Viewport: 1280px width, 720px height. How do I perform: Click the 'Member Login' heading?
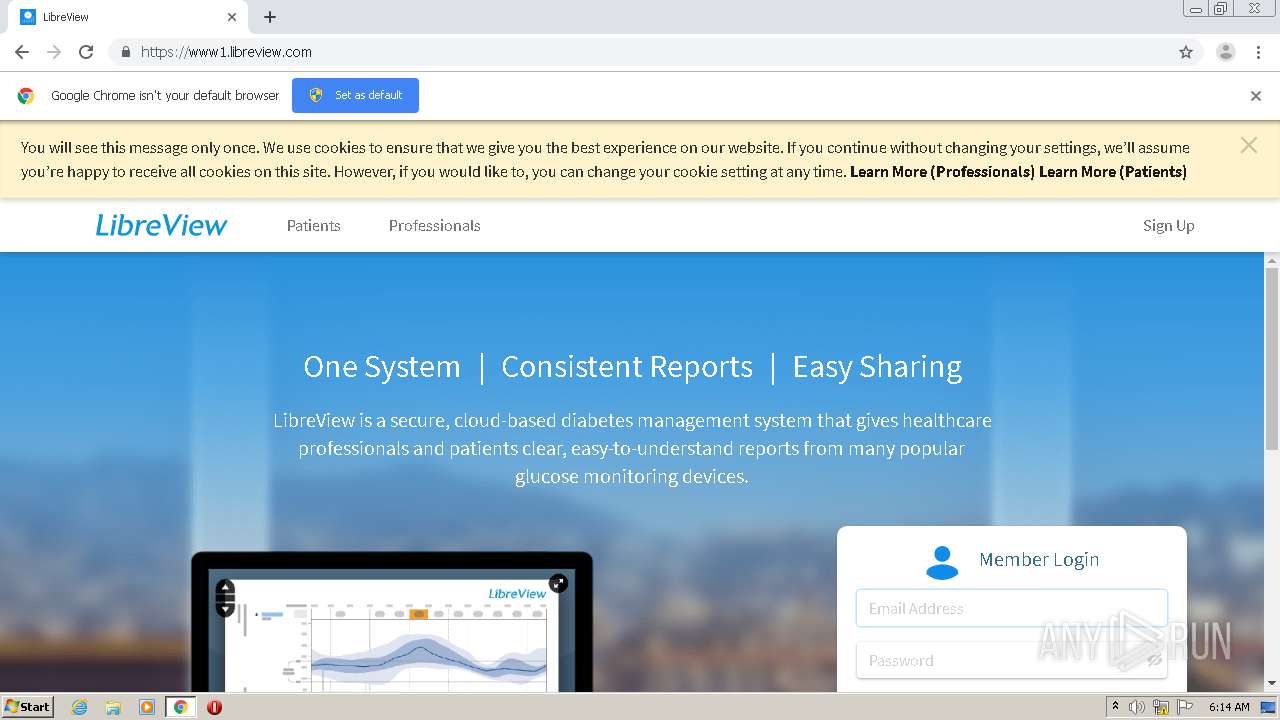click(x=1039, y=560)
